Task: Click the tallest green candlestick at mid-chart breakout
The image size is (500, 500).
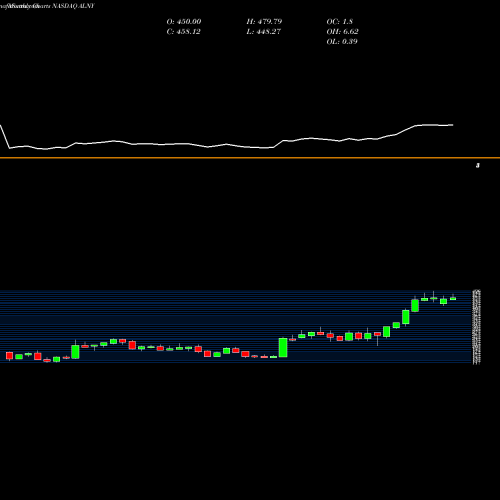Action: [x=283, y=348]
